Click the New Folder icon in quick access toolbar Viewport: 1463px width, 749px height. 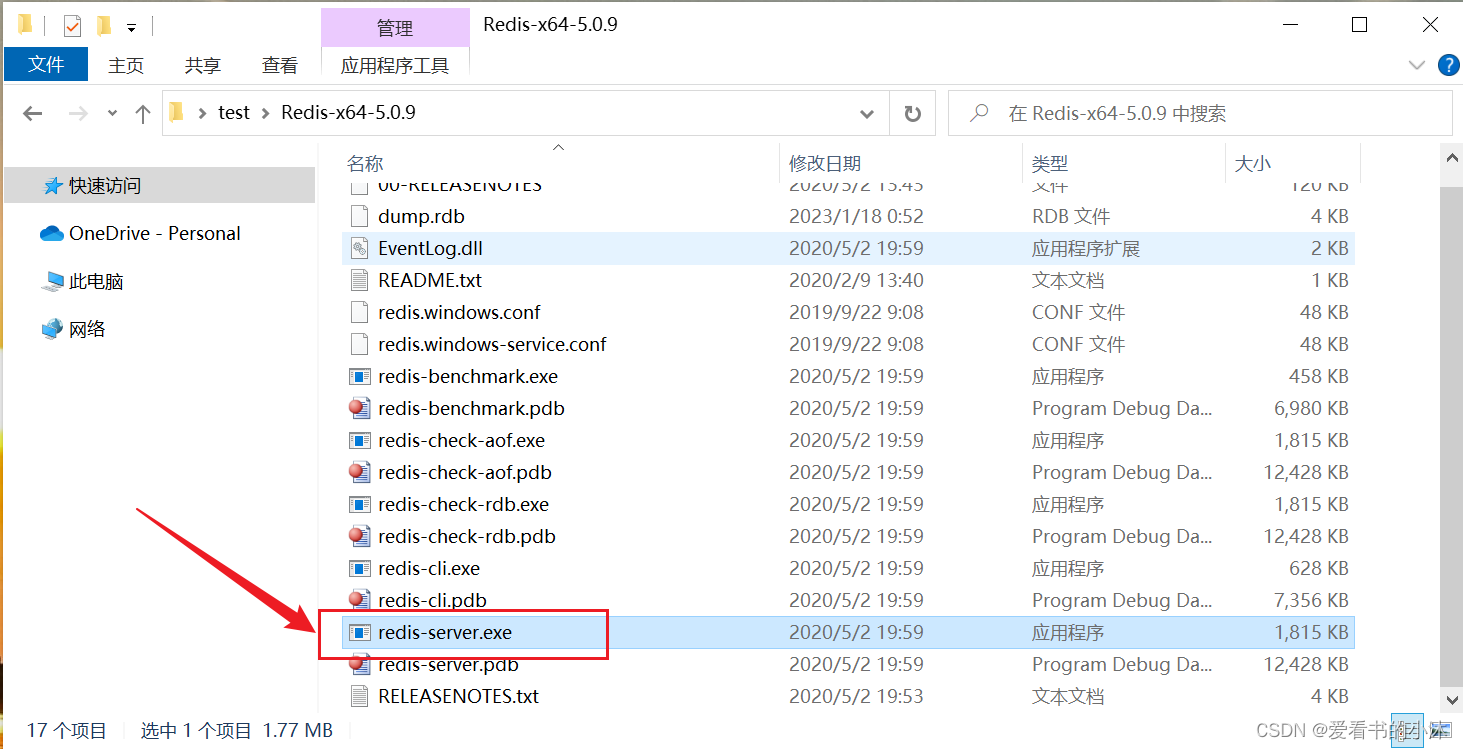point(104,25)
